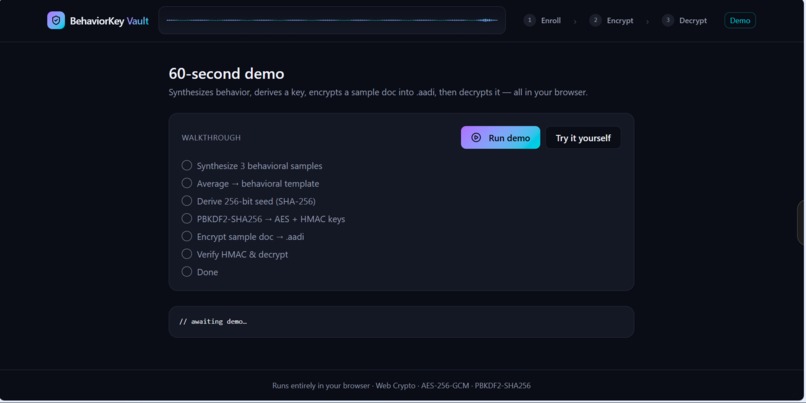Screen dimensions: 806x403
Task: Click the BehaviorKey Vault title text
Action: (x=109, y=21)
